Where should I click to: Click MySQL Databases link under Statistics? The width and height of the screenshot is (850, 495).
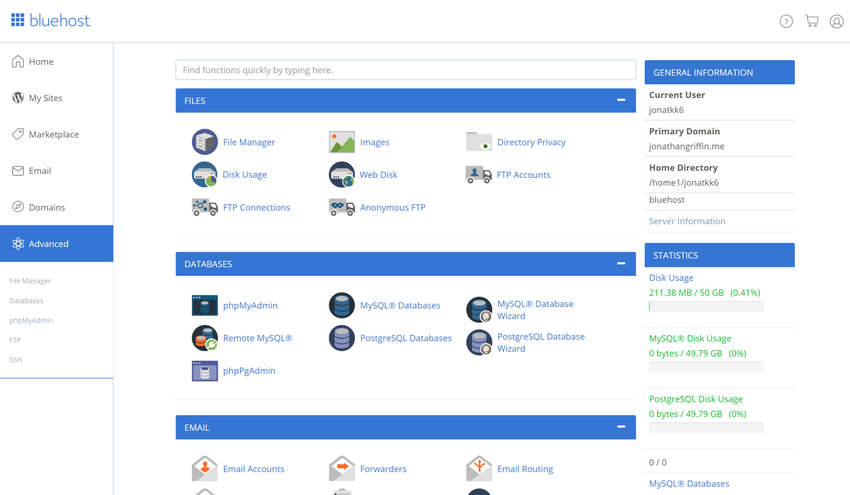point(689,484)
